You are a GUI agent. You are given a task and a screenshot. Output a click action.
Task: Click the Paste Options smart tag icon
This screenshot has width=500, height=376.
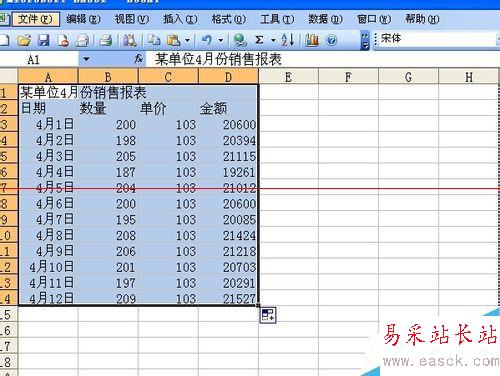click(268, 315)
